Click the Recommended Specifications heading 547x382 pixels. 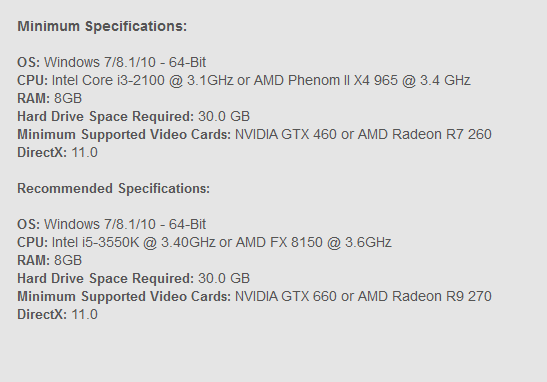click(x=114, y=188)
